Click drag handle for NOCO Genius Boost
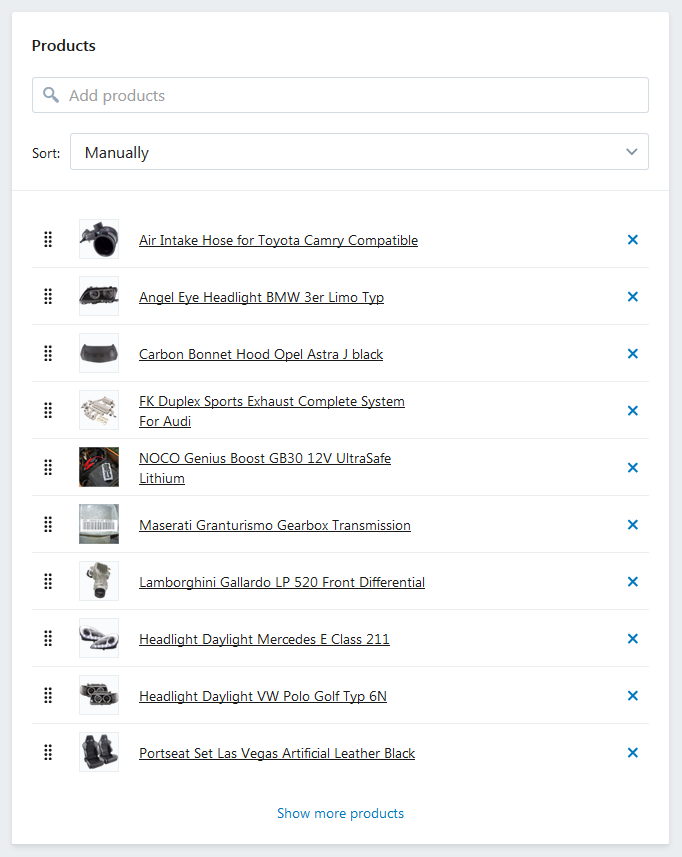The height and width of the screenshot is (857, 682). click(48, 467)
